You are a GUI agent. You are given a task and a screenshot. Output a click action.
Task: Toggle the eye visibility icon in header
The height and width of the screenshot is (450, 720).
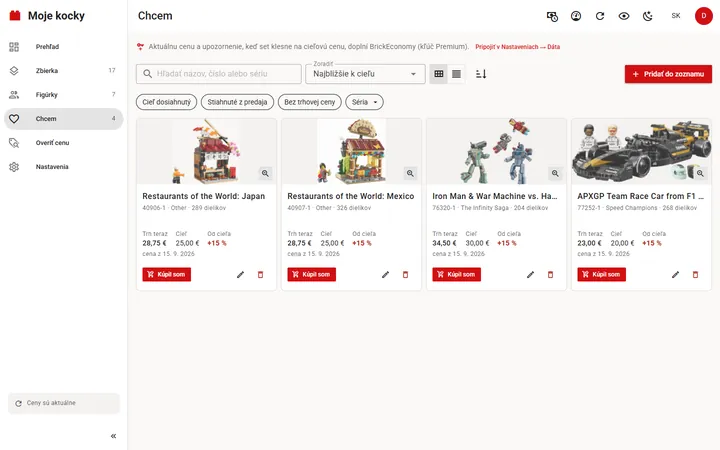[x=624, y=16]
